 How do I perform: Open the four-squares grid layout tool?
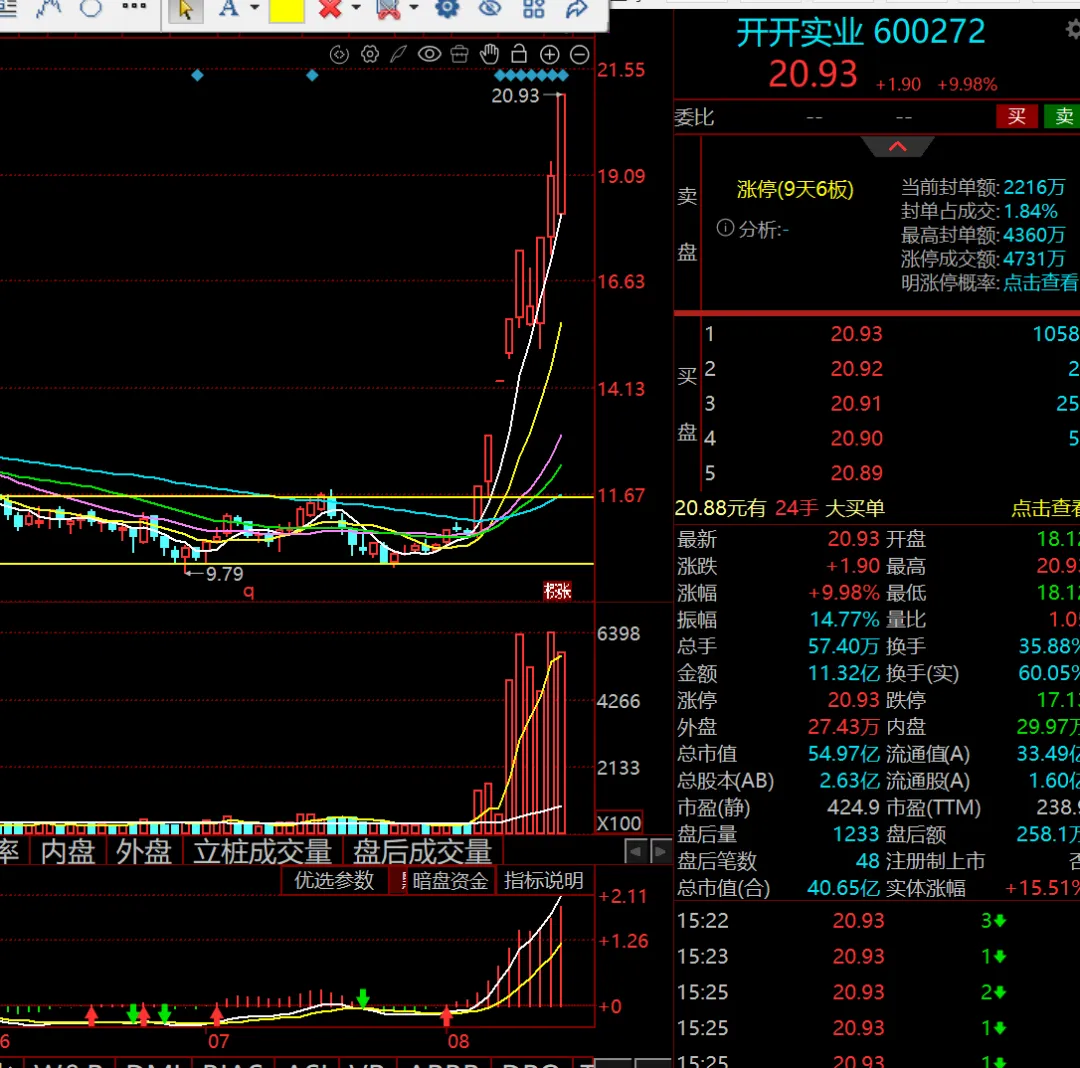click(533, 8)
